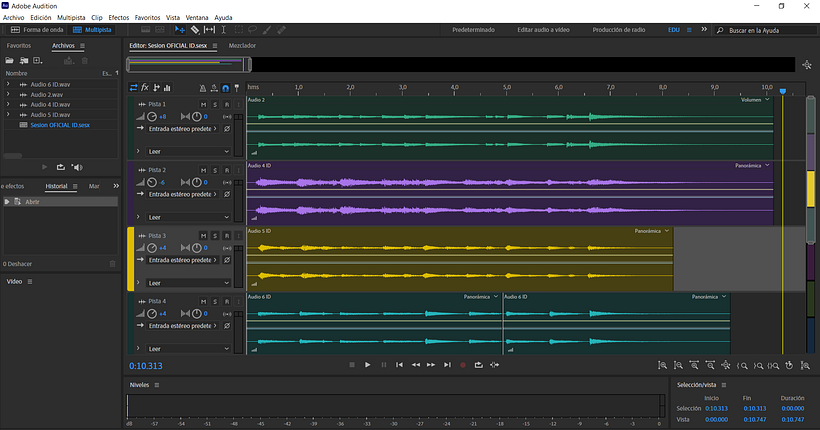Viewport: 820px width, 430px height.
Task: Switch to the Mezclador tab
Action: 242,46
